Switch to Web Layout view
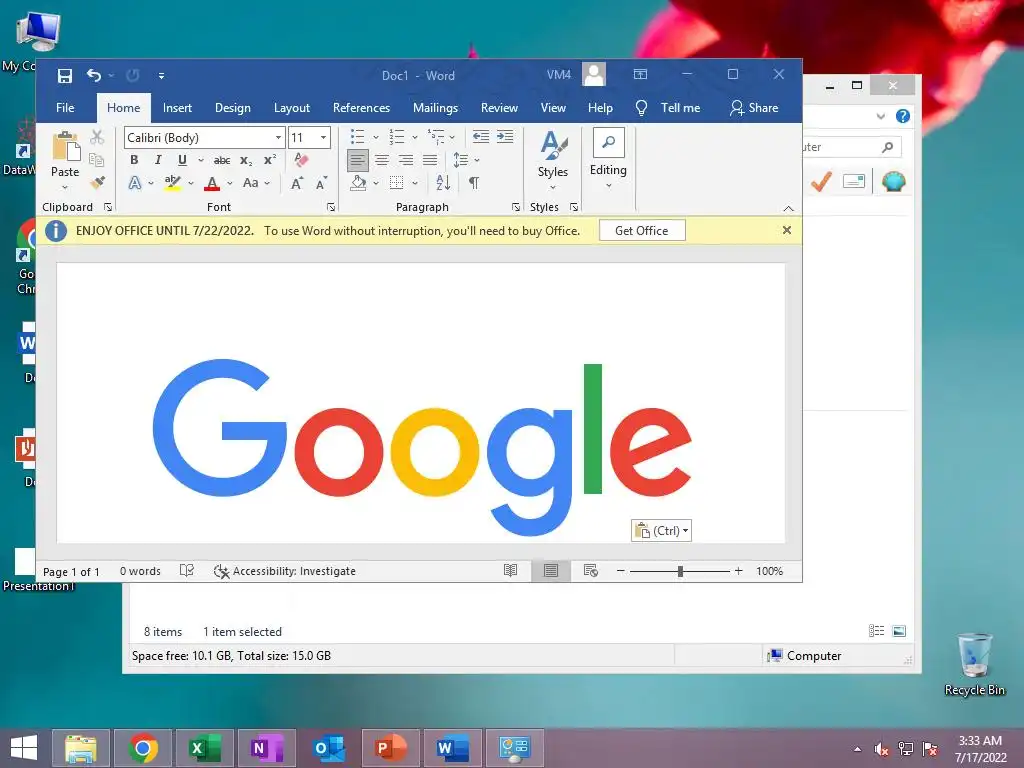Viewport: 1024px width, 768px height. (x=590, y=571)
